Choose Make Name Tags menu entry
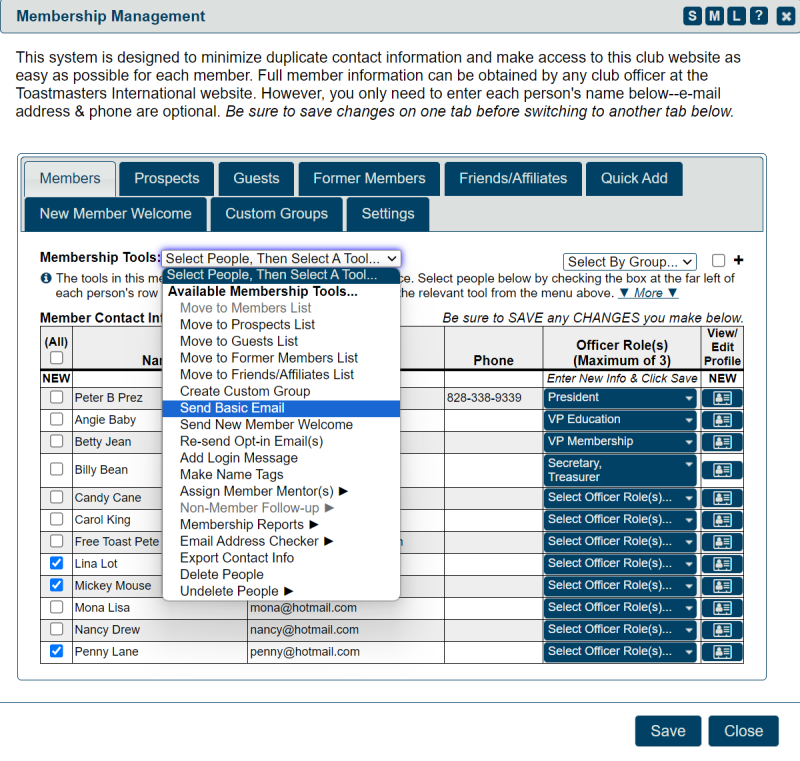This screenshot has height=761, width=800. [281, 474]
